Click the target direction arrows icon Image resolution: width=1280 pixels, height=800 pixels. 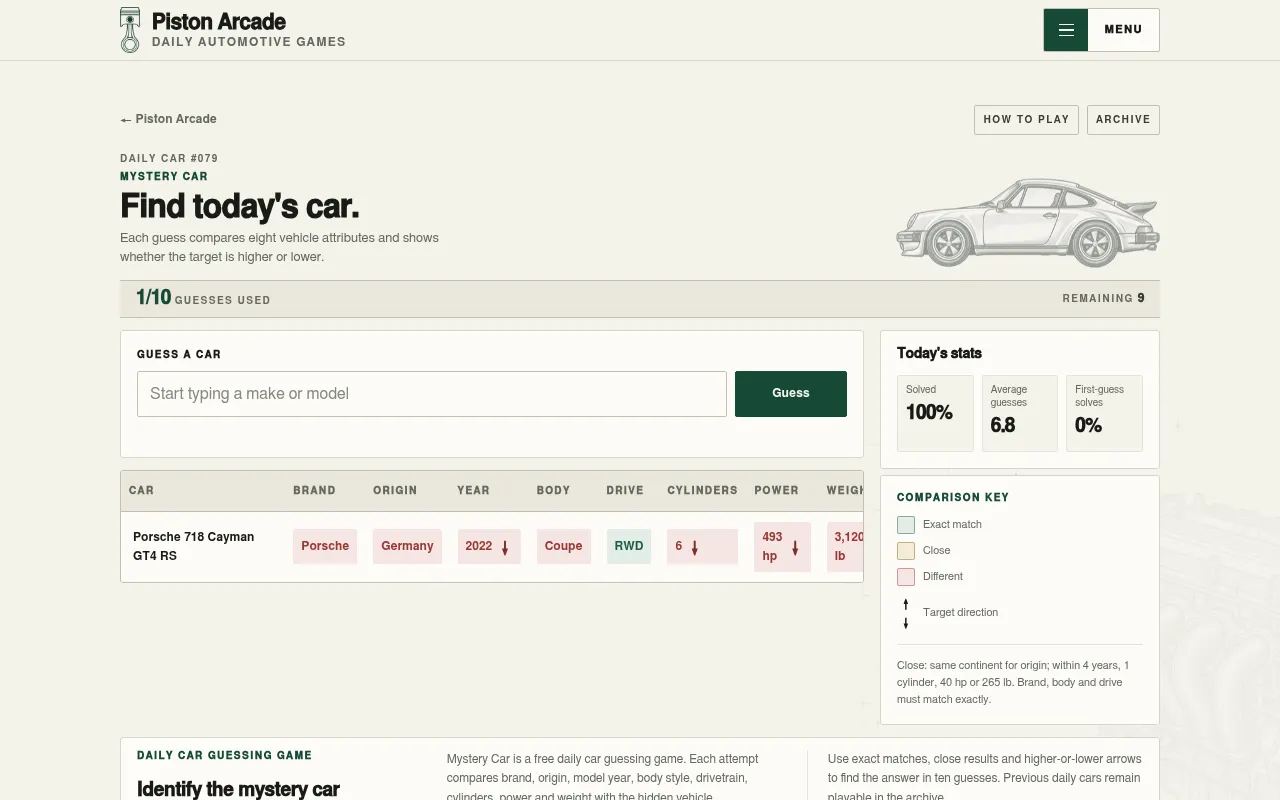[906, 613]
